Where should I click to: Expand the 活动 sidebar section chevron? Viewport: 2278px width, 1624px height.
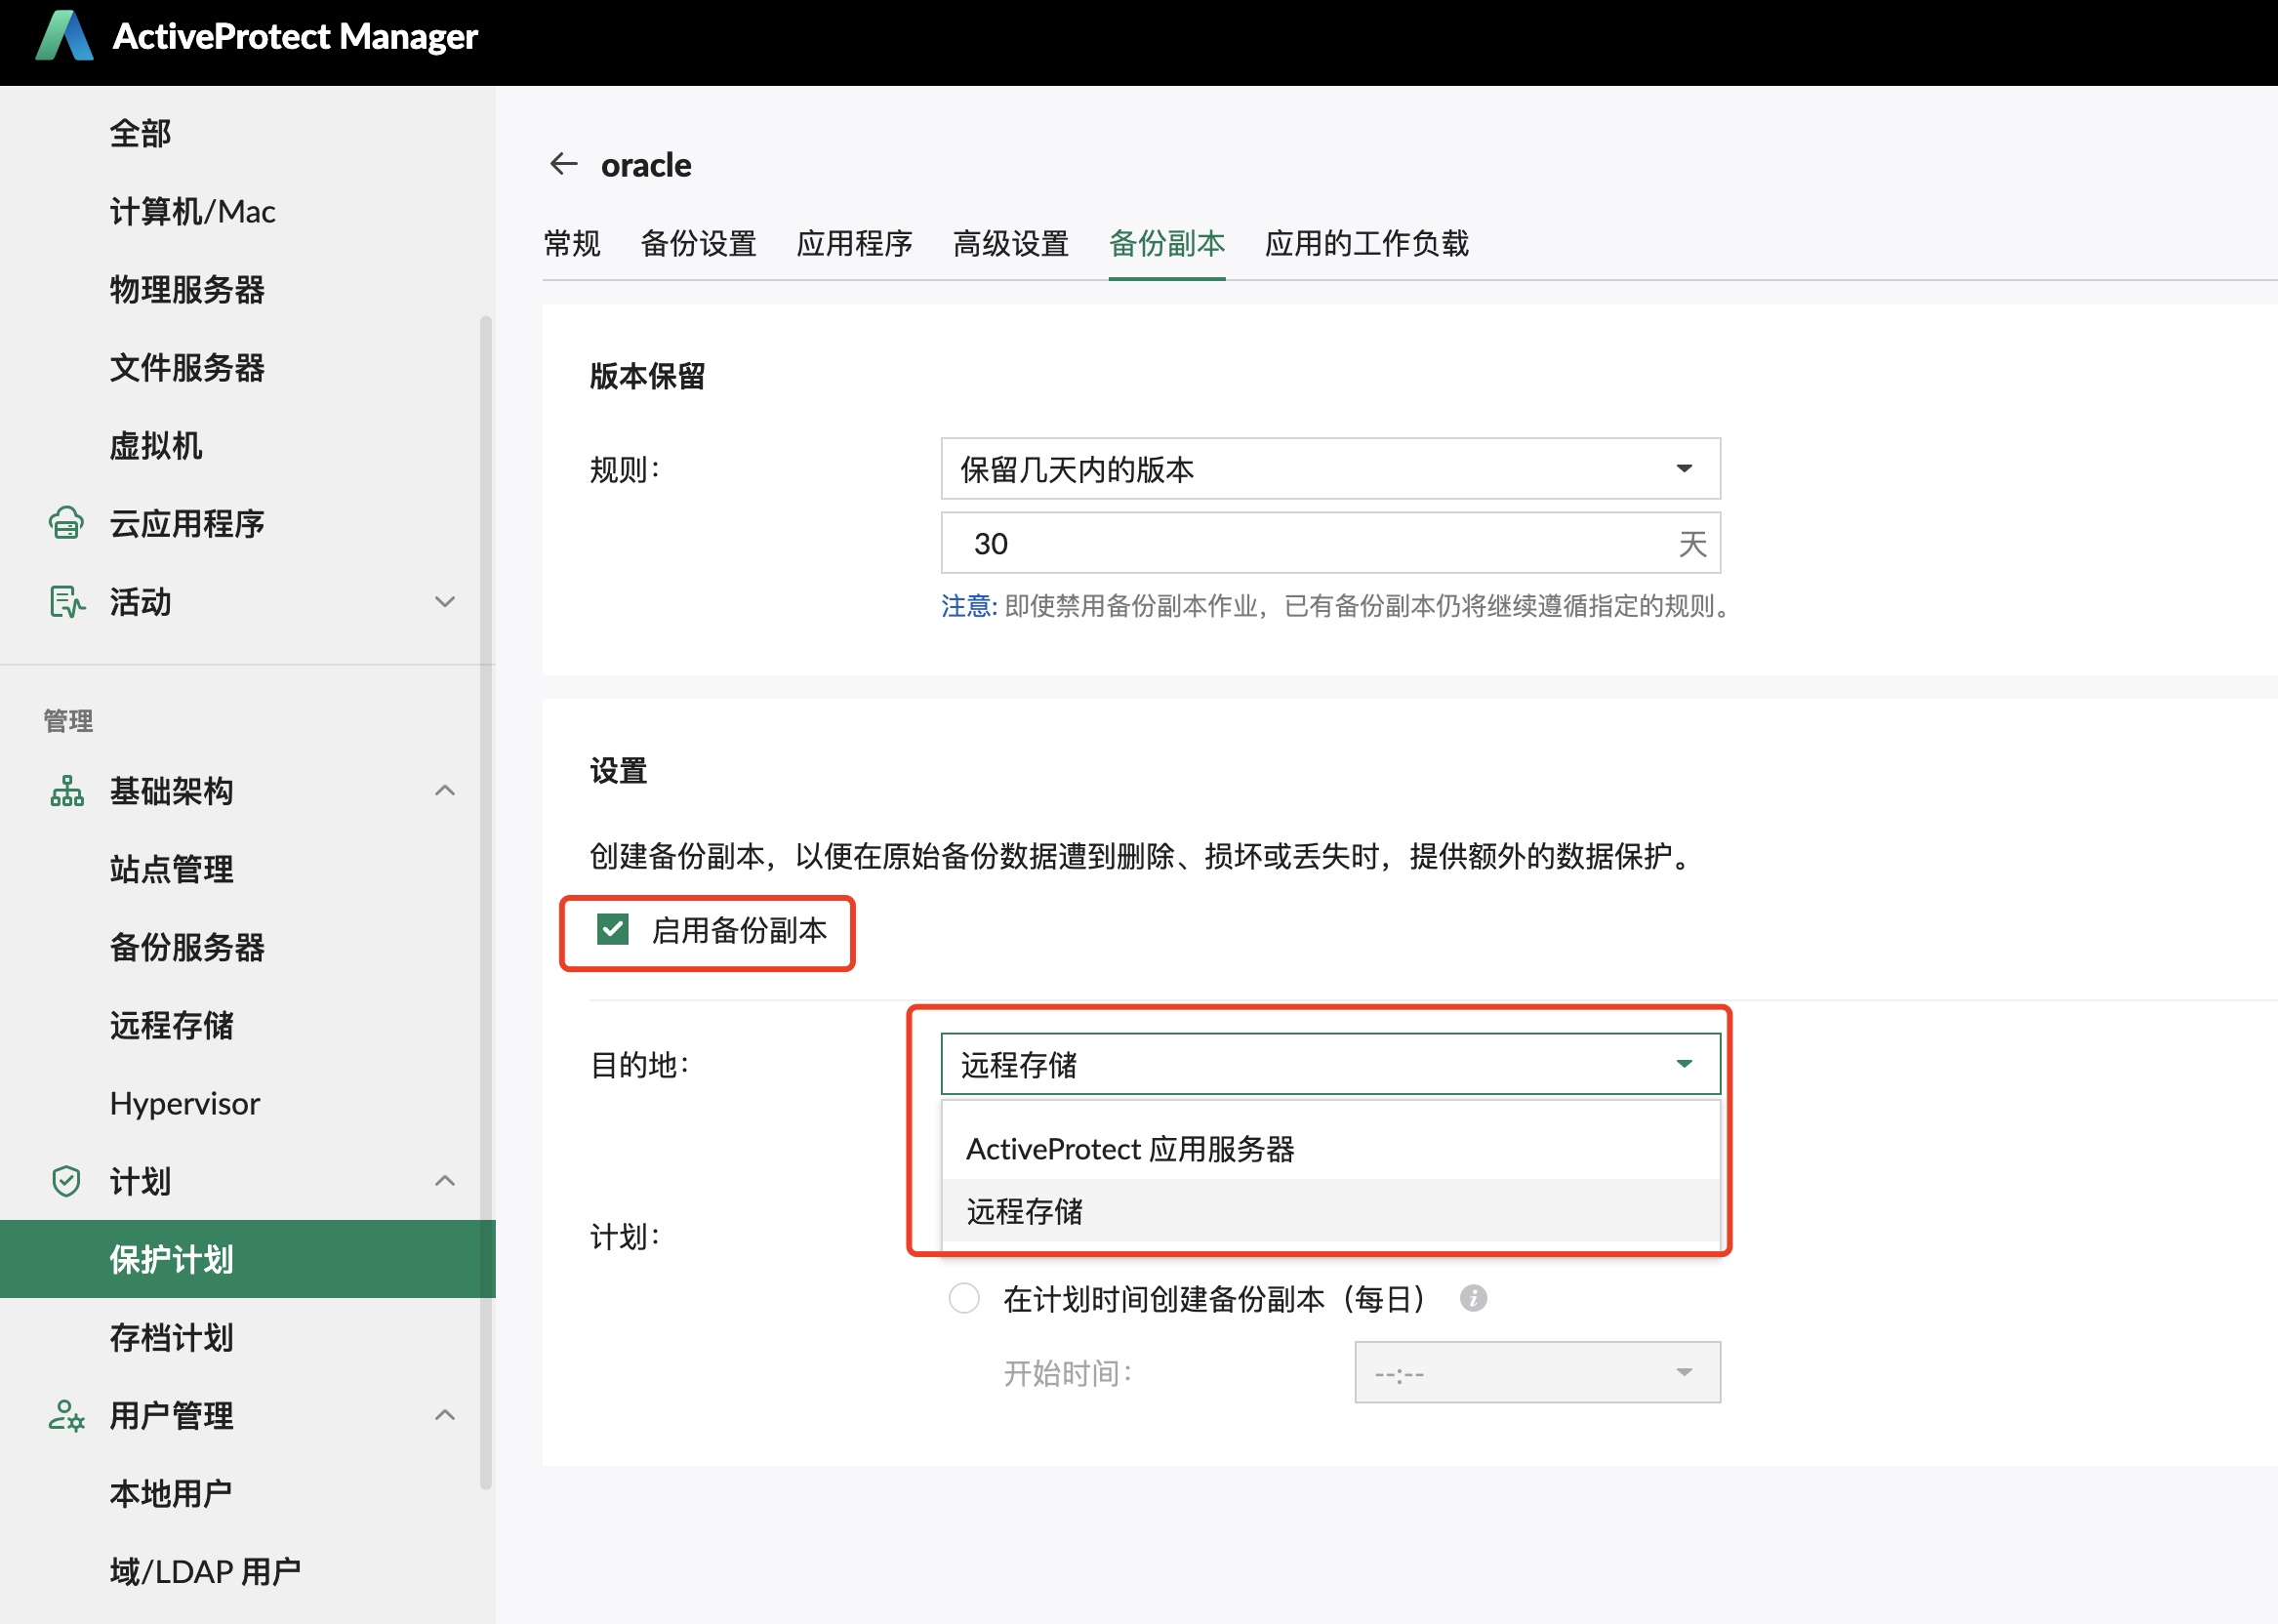445,602
